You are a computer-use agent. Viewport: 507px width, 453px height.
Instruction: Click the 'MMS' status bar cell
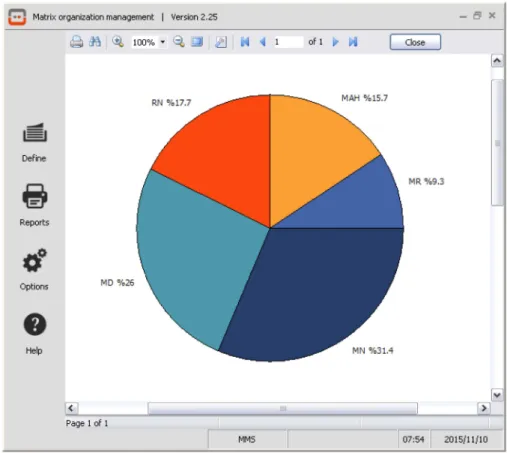[x=247, y=439]
